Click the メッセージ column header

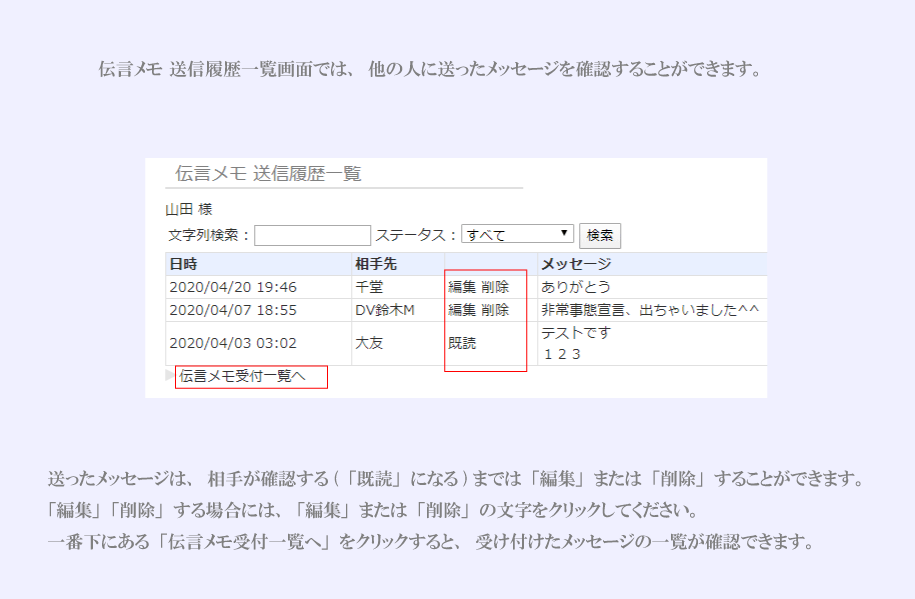[x=576, y=264]
